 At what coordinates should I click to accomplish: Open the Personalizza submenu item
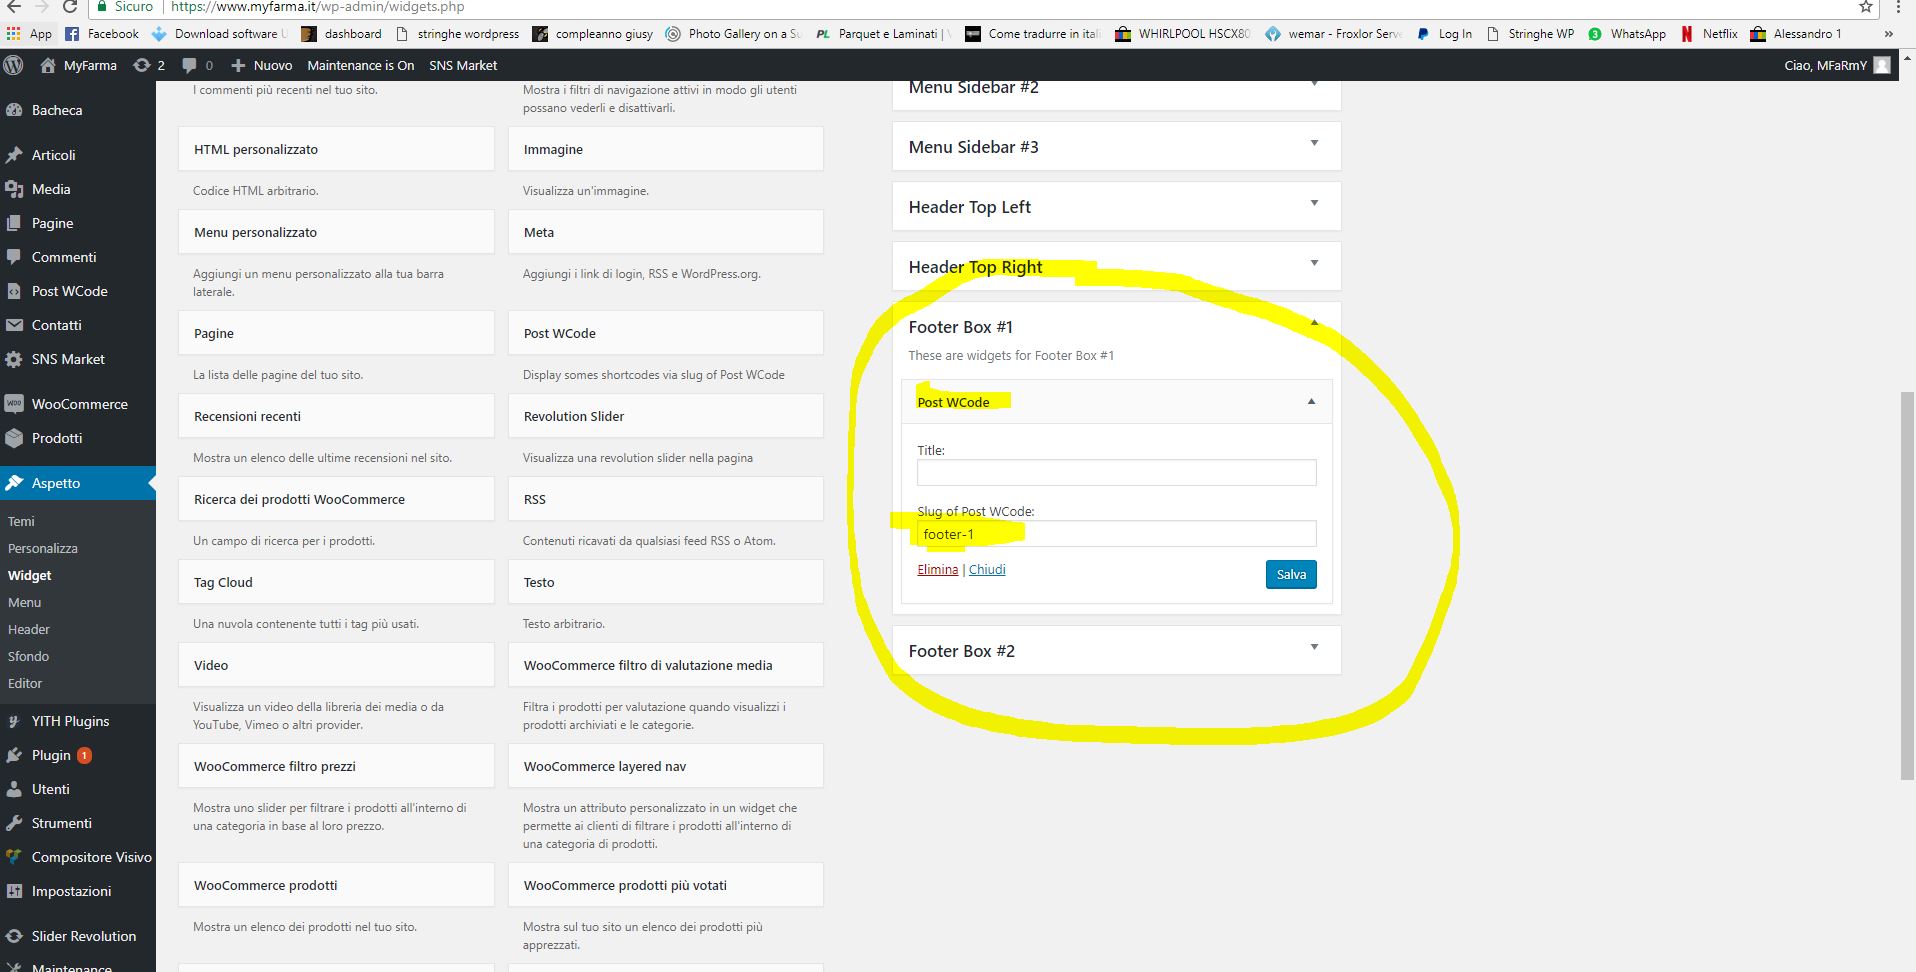43,548
